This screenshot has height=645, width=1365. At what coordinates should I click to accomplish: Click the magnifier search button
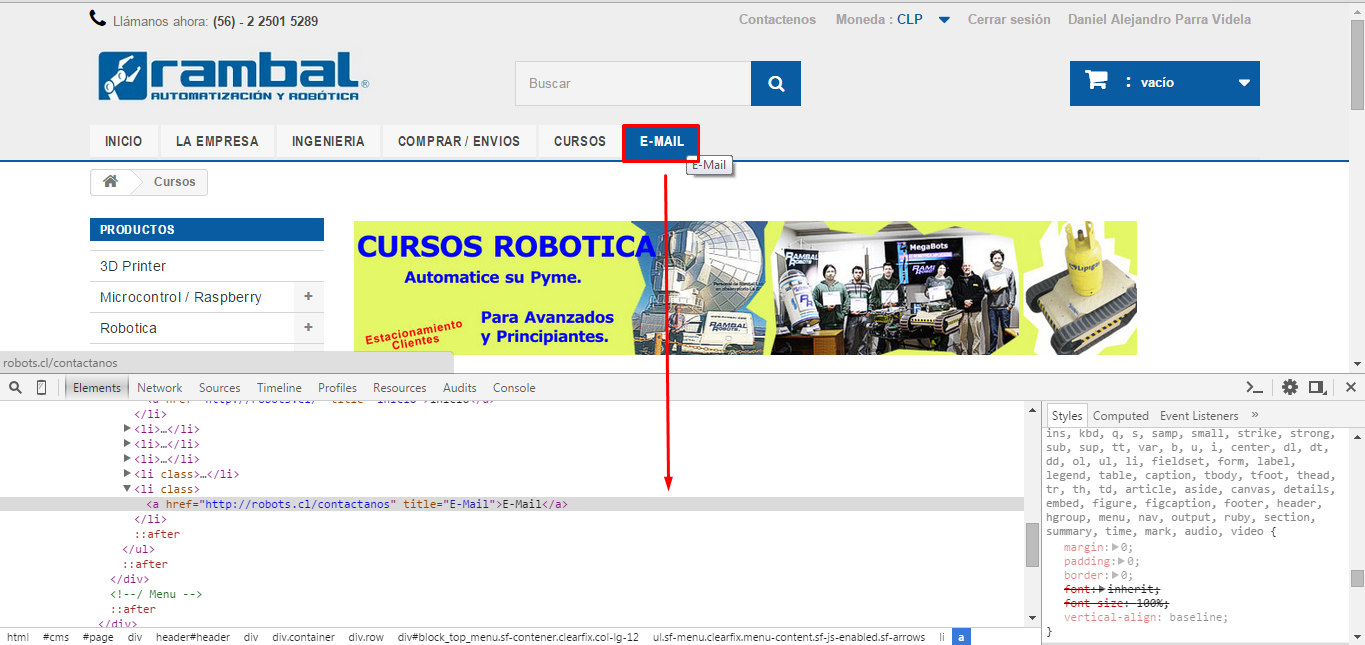[x=776, y=83]
